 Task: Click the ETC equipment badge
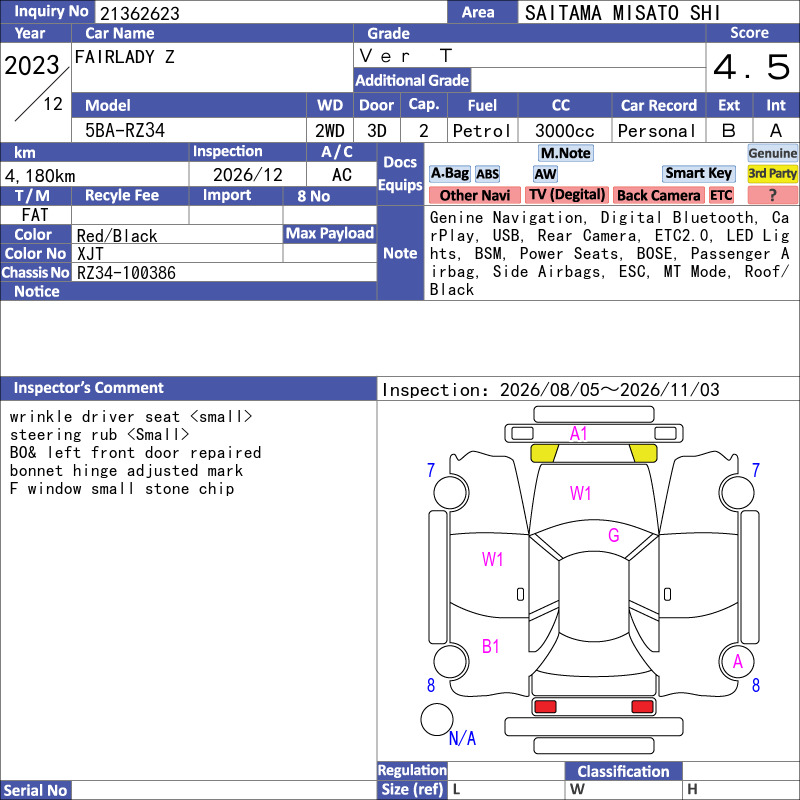point(721,195)
